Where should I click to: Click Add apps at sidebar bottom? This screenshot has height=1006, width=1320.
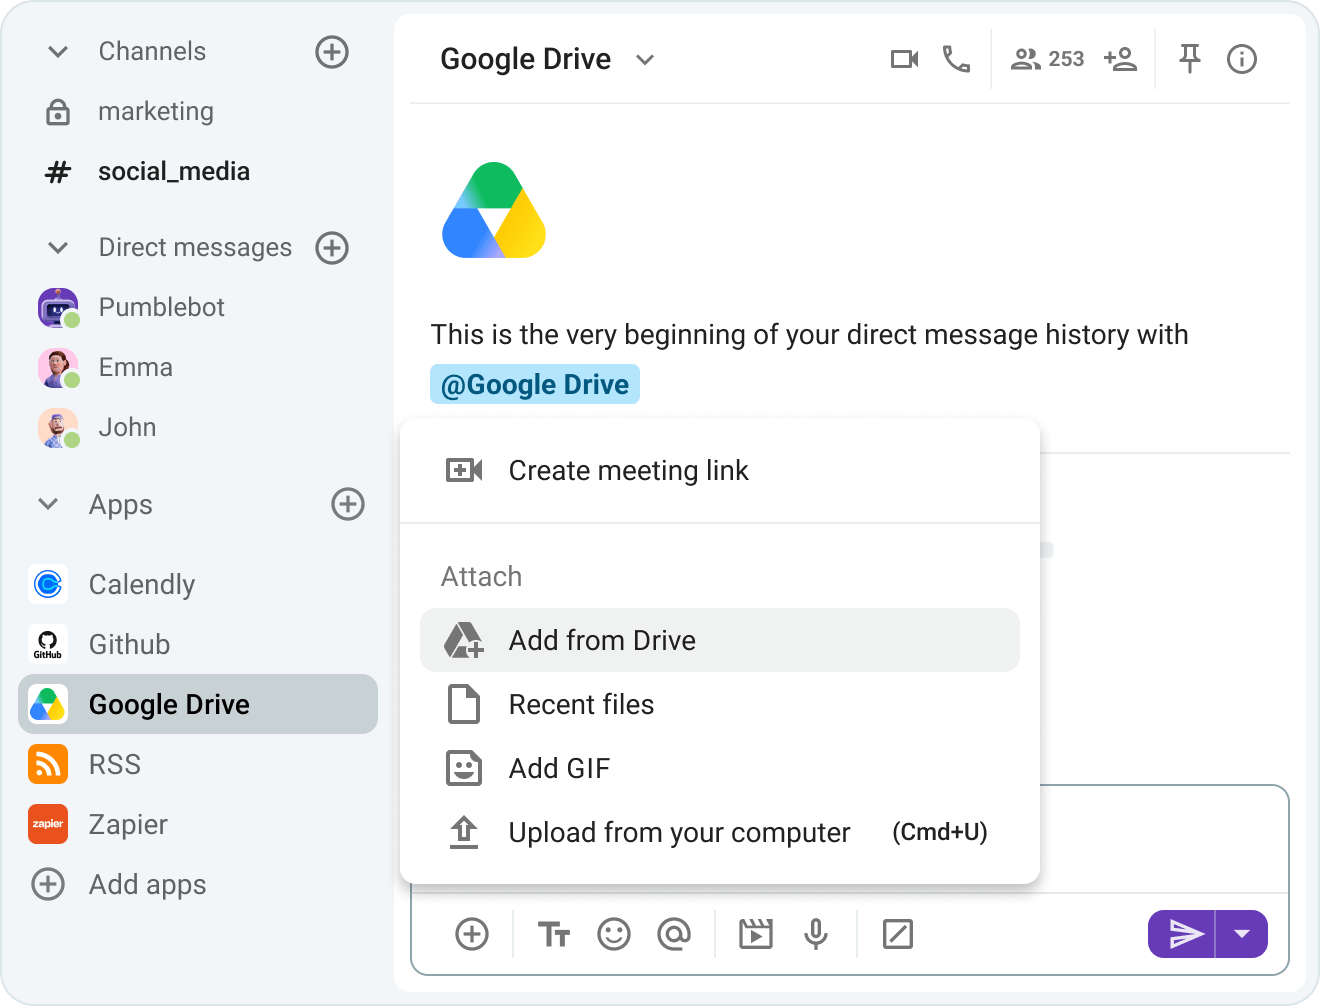tap(120, 884)
